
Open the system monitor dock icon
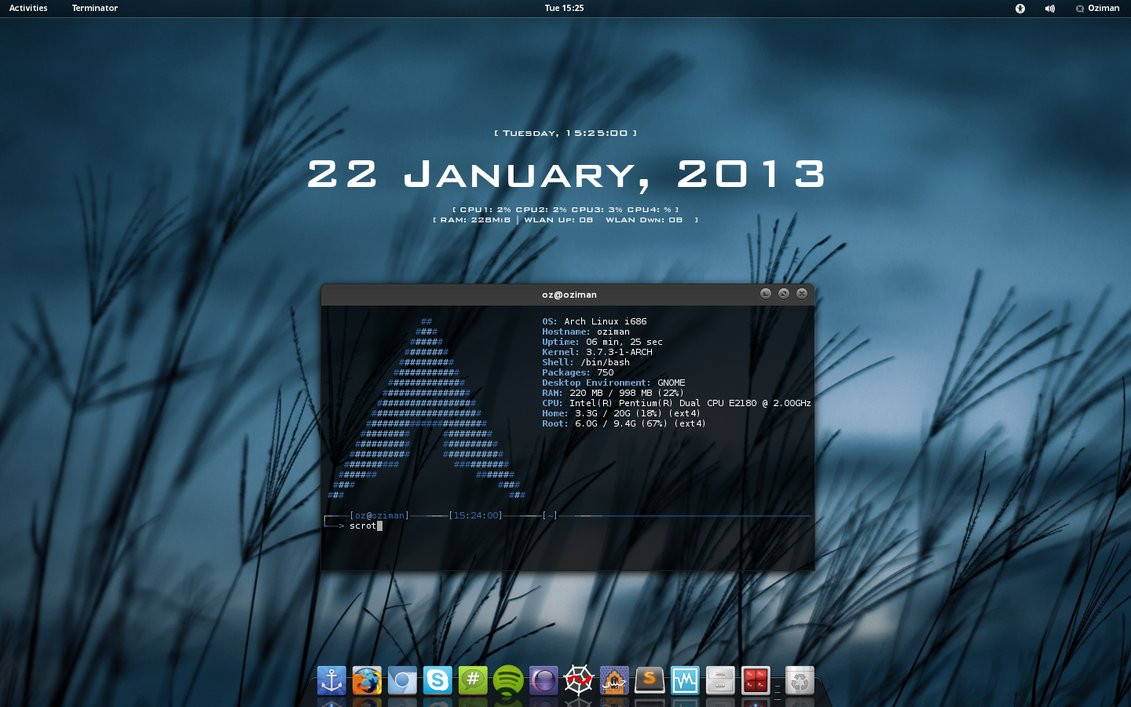point(685,680)
